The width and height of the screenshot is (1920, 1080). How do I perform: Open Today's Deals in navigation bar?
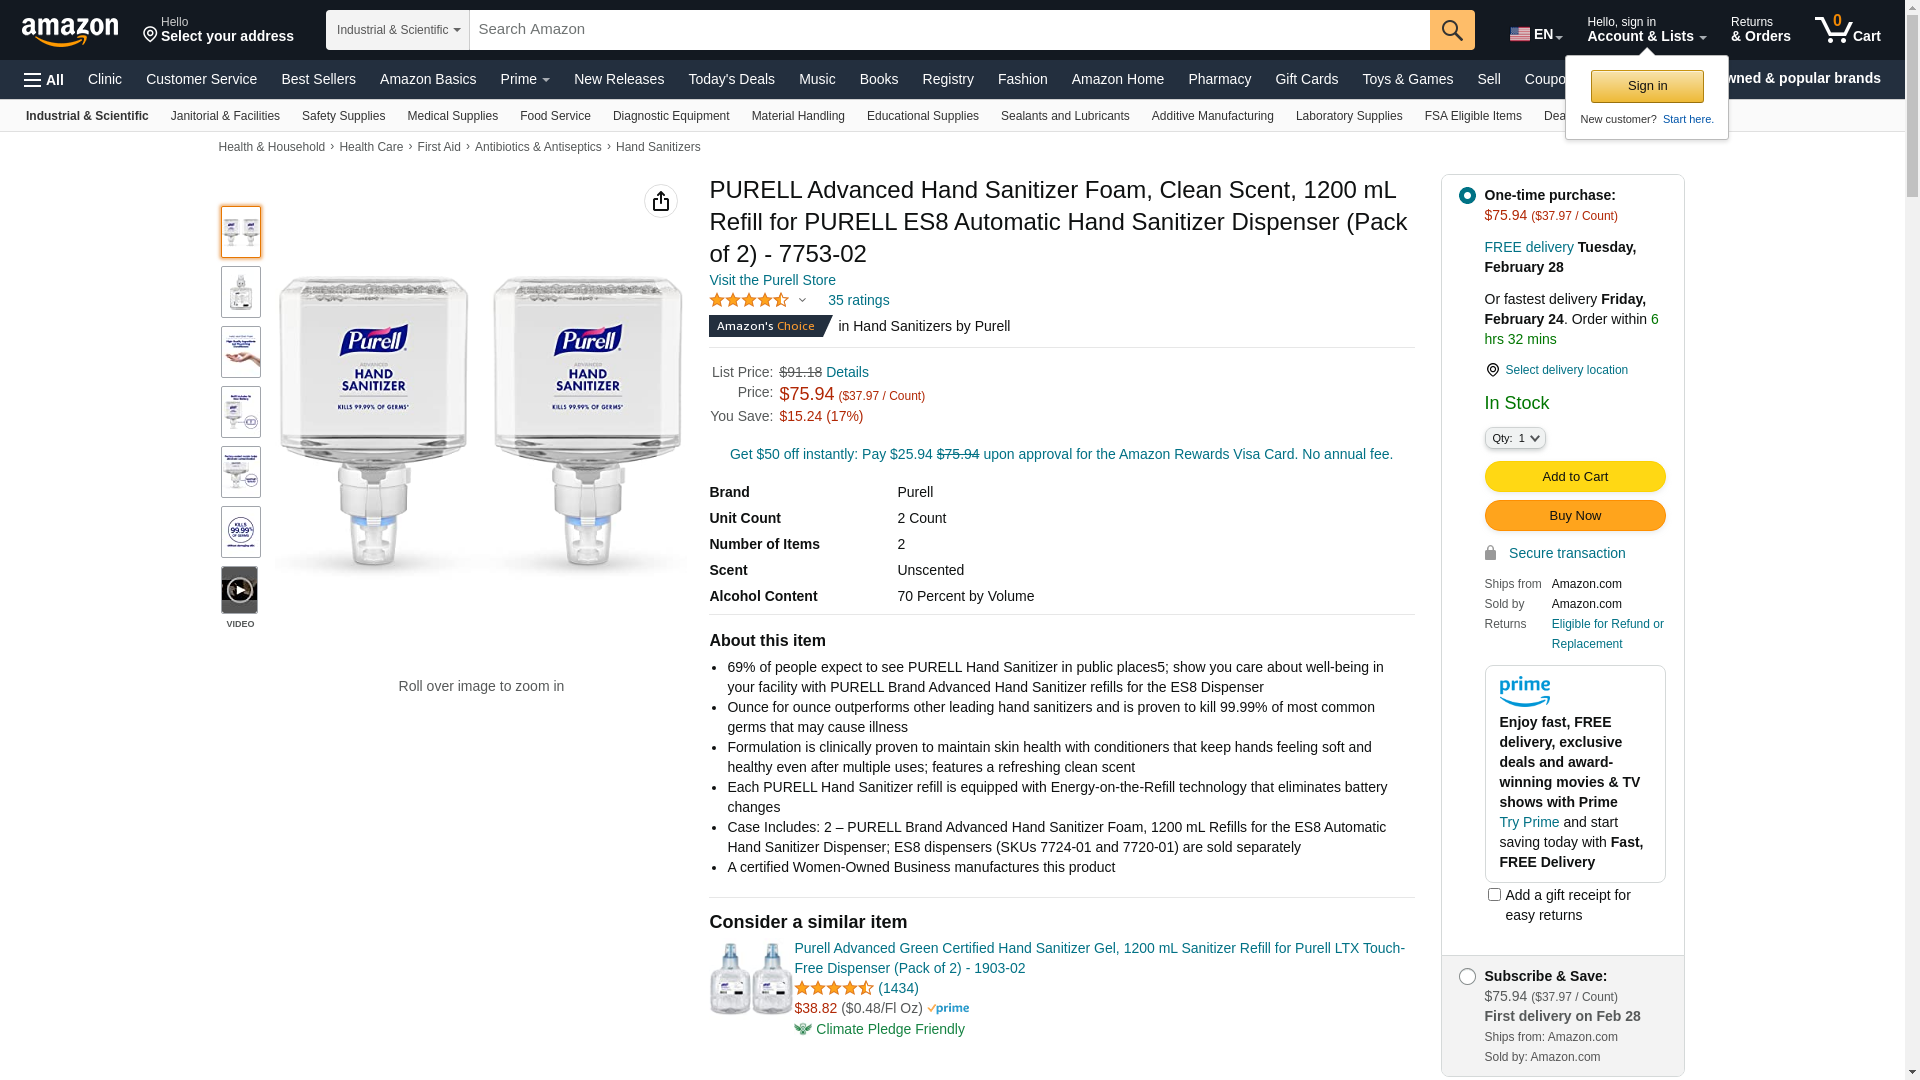coord(731,79)
